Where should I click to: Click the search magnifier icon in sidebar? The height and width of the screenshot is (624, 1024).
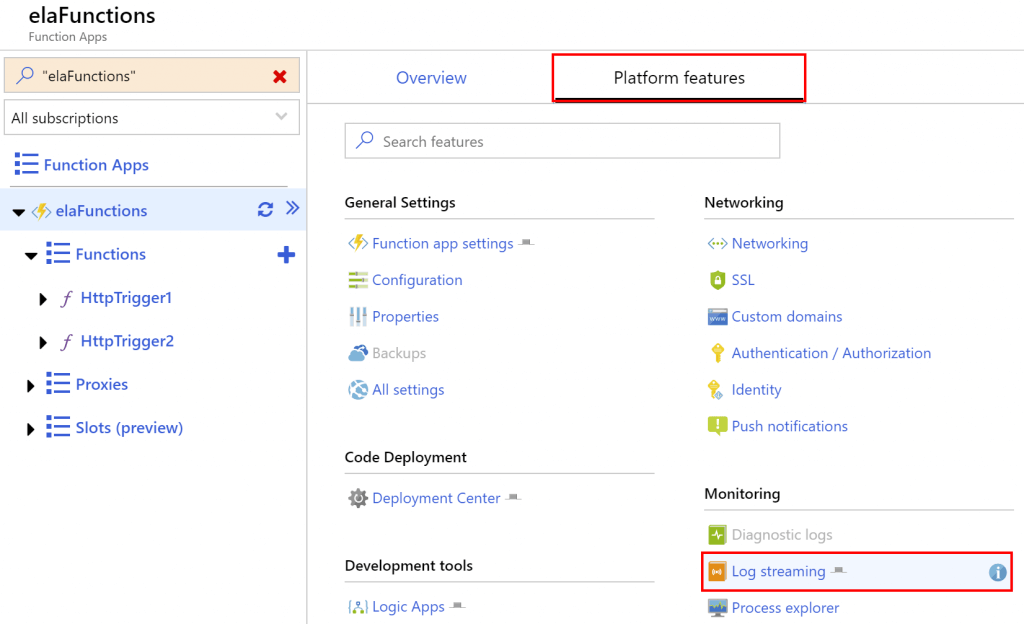pos(25,75)
